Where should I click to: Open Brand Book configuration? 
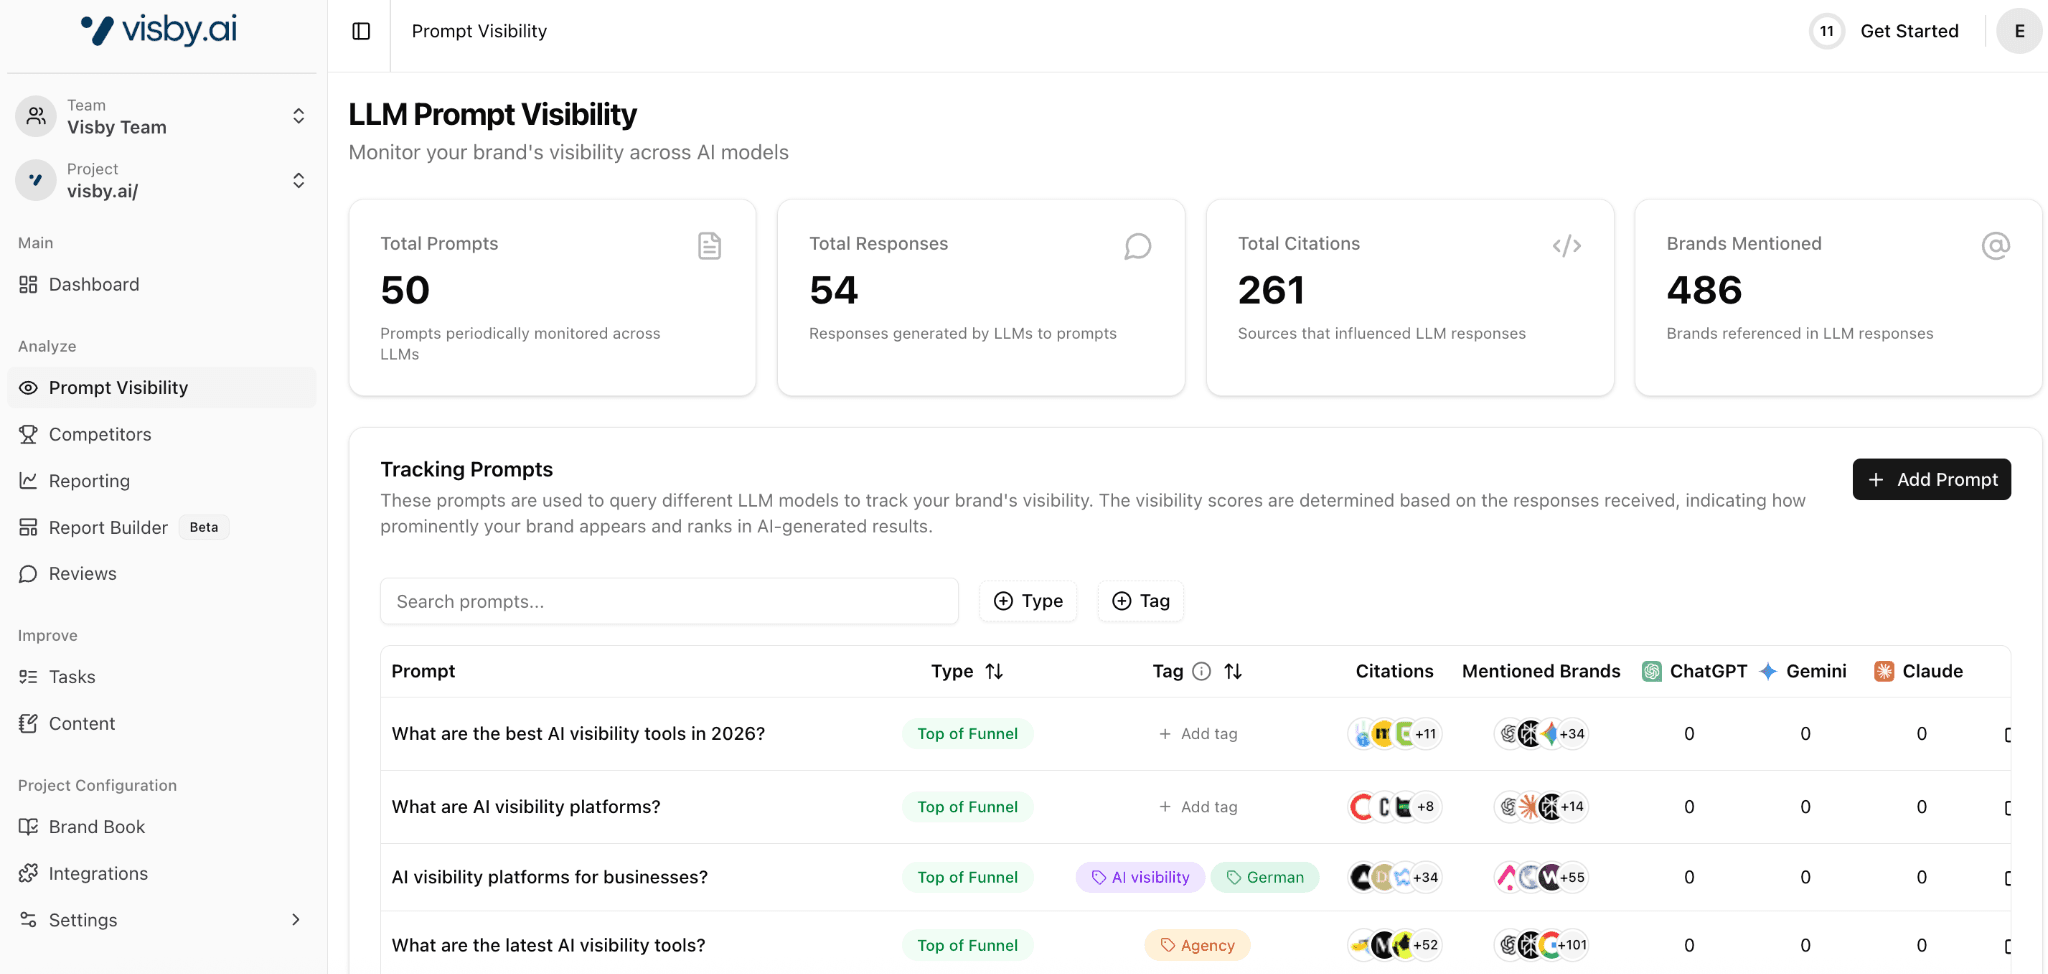(161, 827)
